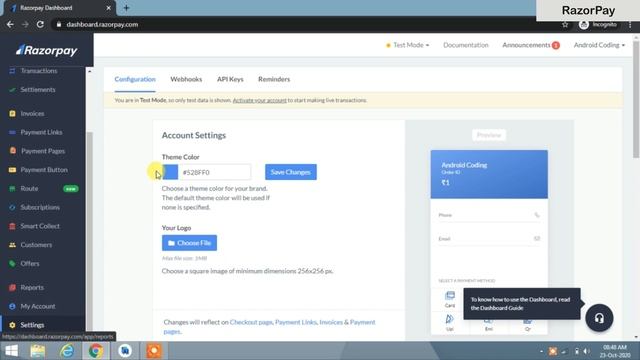
Task: Open Subscriptions sidebar icon
Action: pos(12,207)
